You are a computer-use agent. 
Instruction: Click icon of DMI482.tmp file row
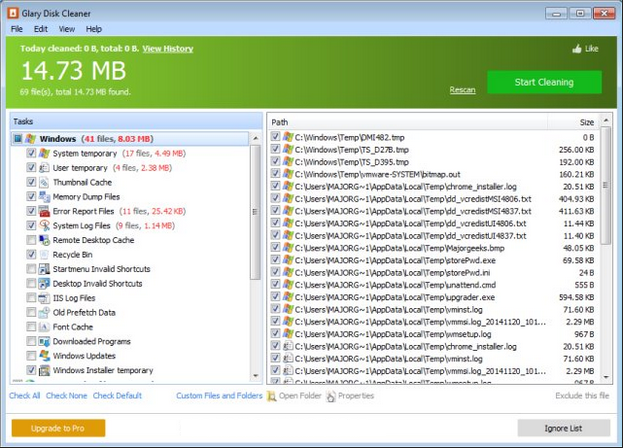coord(288,137)
